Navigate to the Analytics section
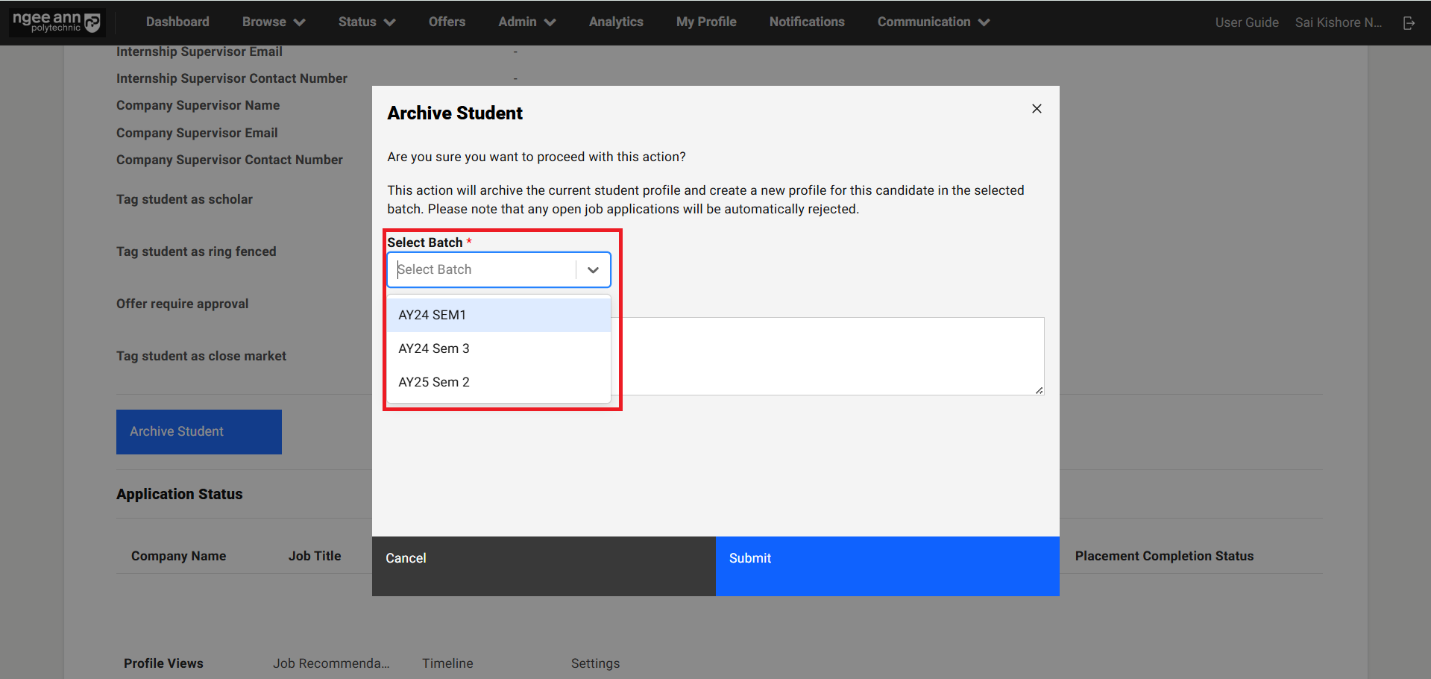This screenshot has width=1431, height=679. [x=615, y=20]
